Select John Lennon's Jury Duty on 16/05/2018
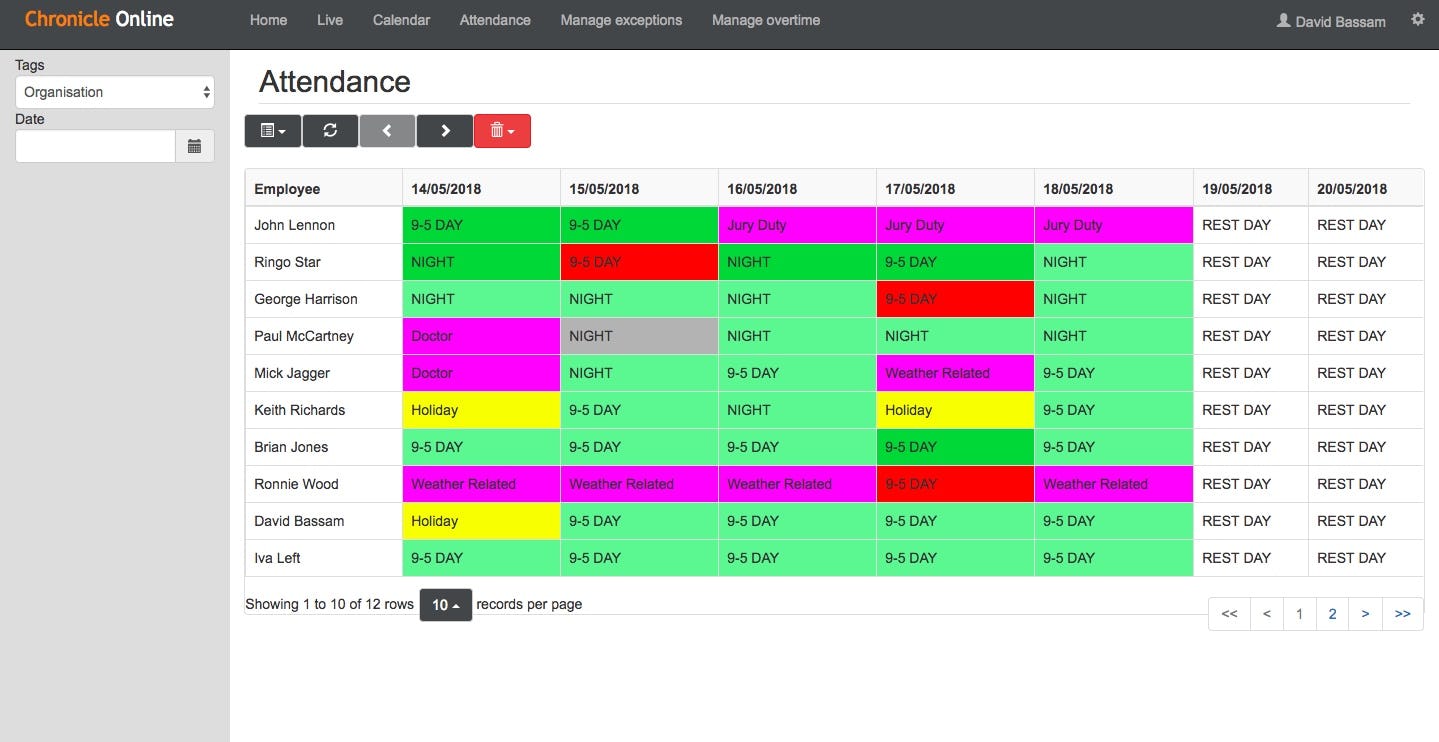Image resolution: width=1439 pixels, height=742 pixels. coord(796,224)
